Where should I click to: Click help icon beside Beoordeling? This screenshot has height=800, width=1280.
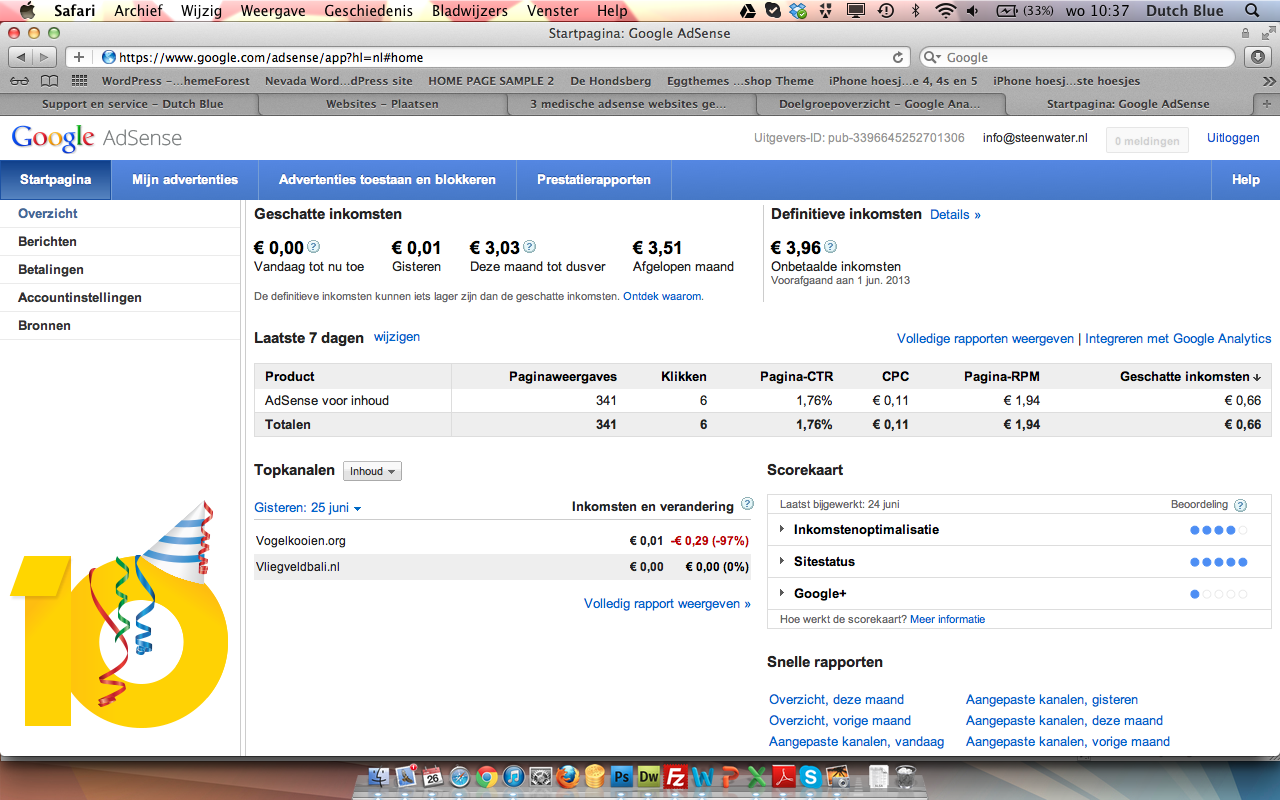[1241, 506]
